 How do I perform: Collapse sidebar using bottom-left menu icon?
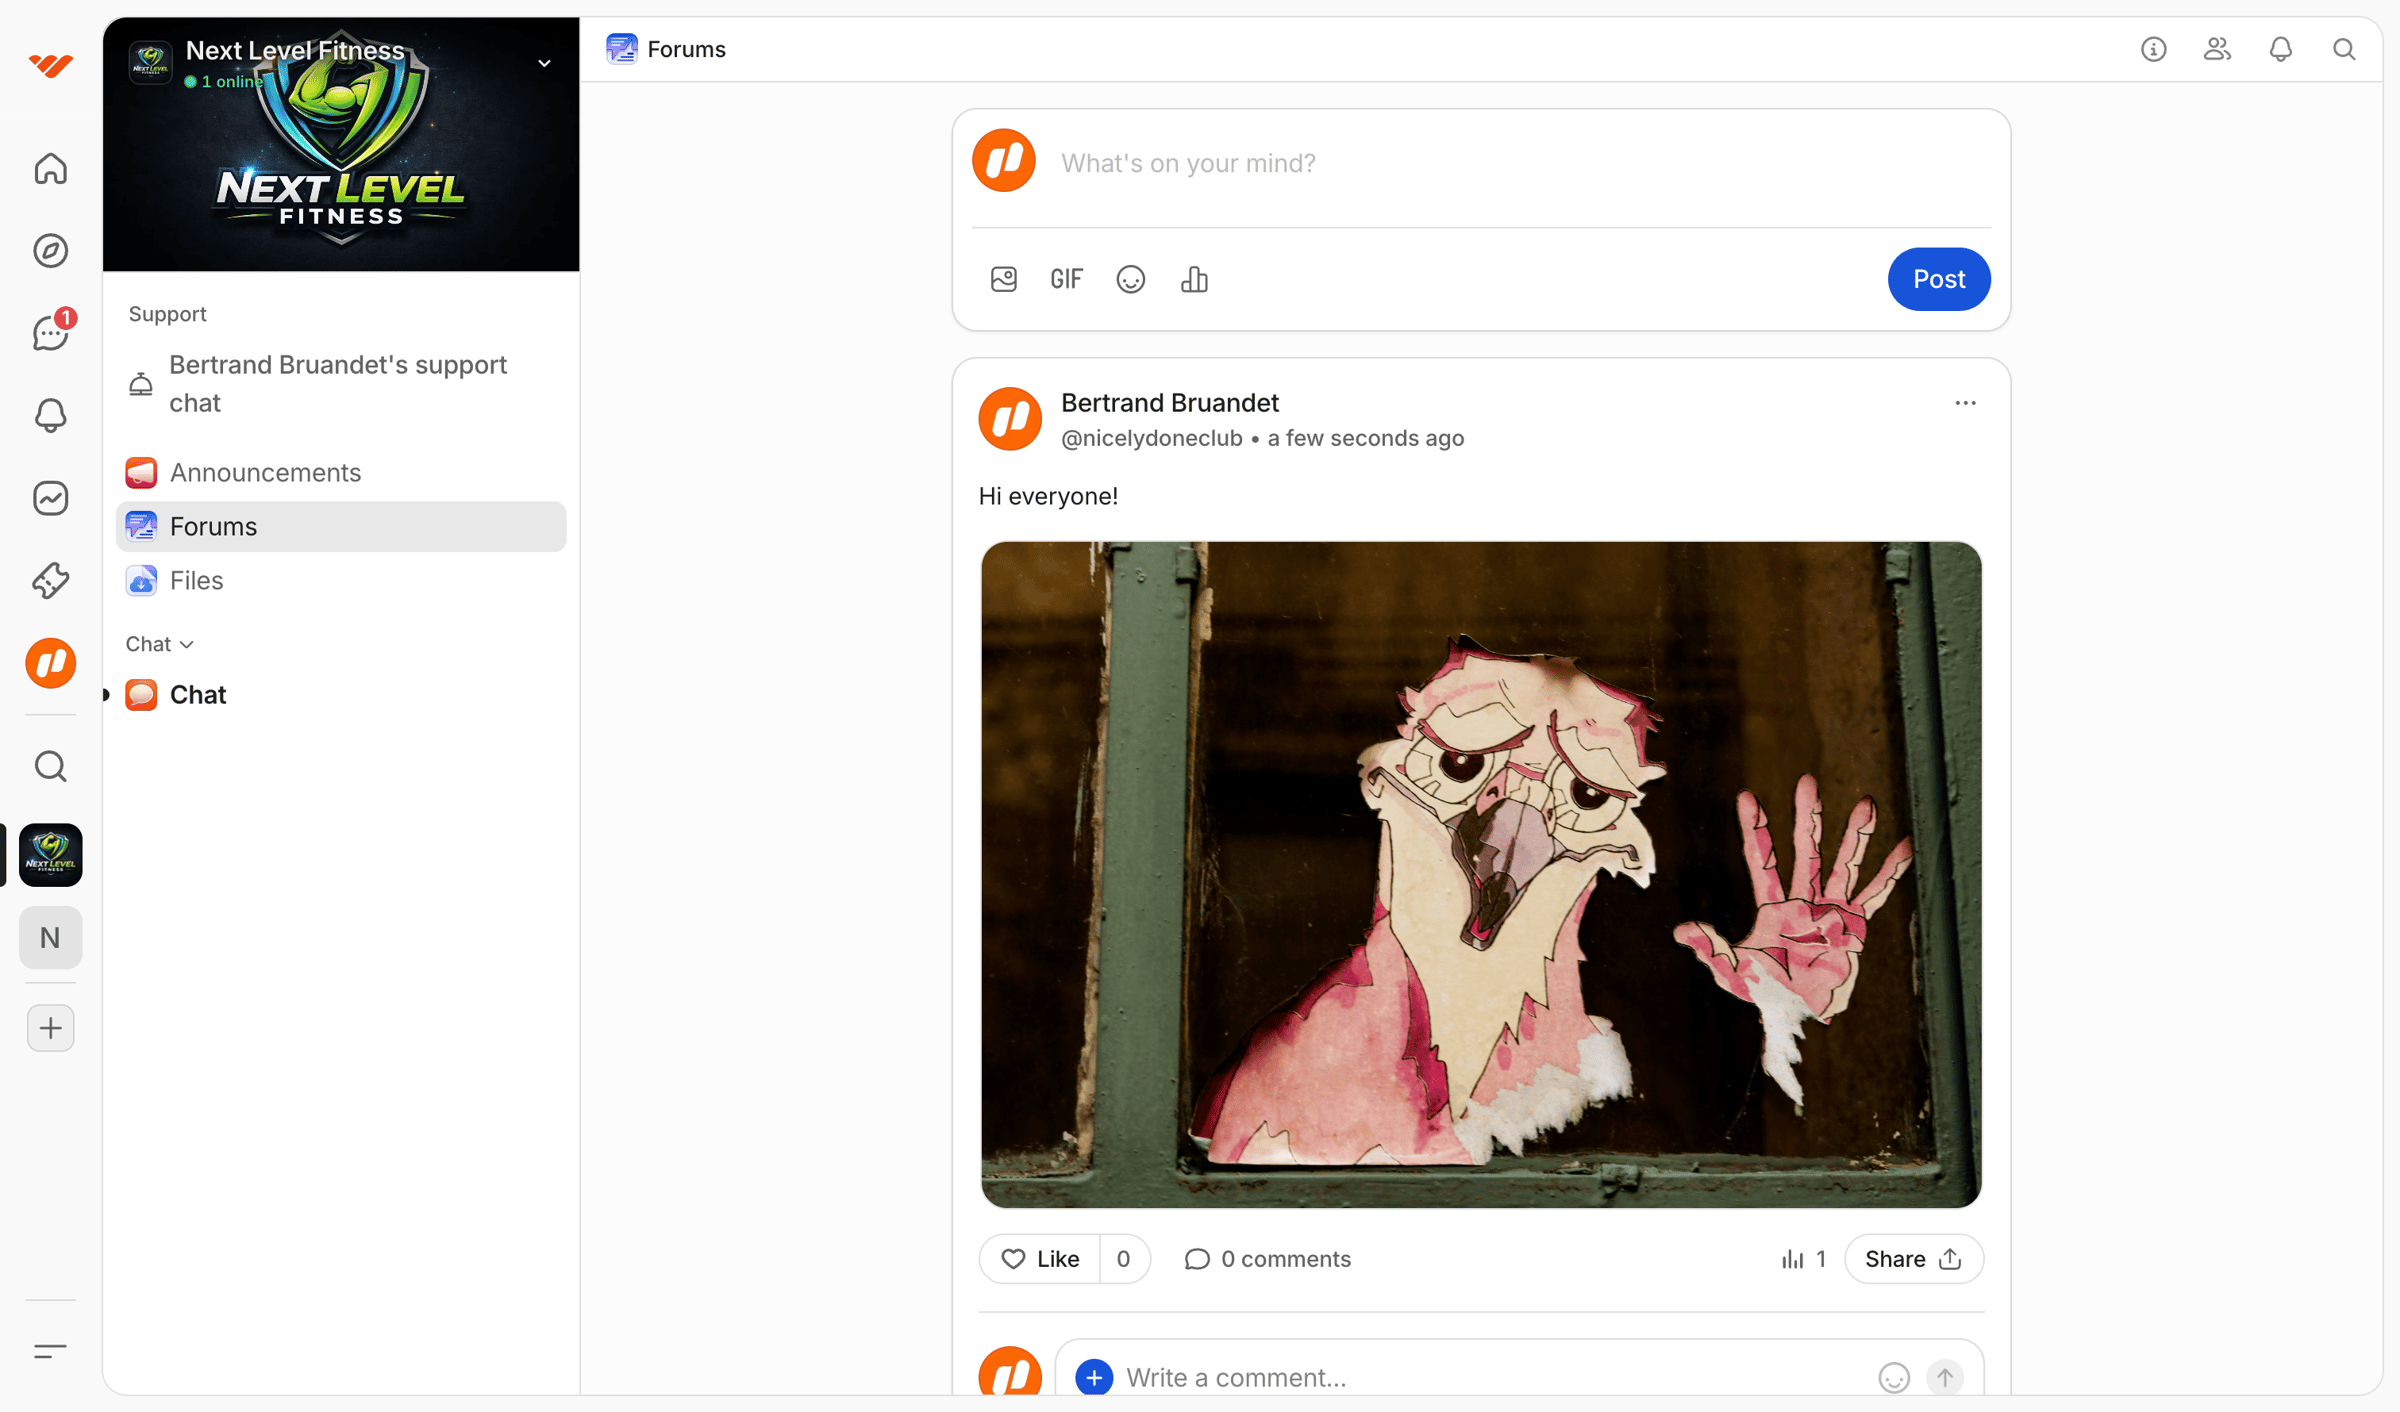coord(50,1351)
